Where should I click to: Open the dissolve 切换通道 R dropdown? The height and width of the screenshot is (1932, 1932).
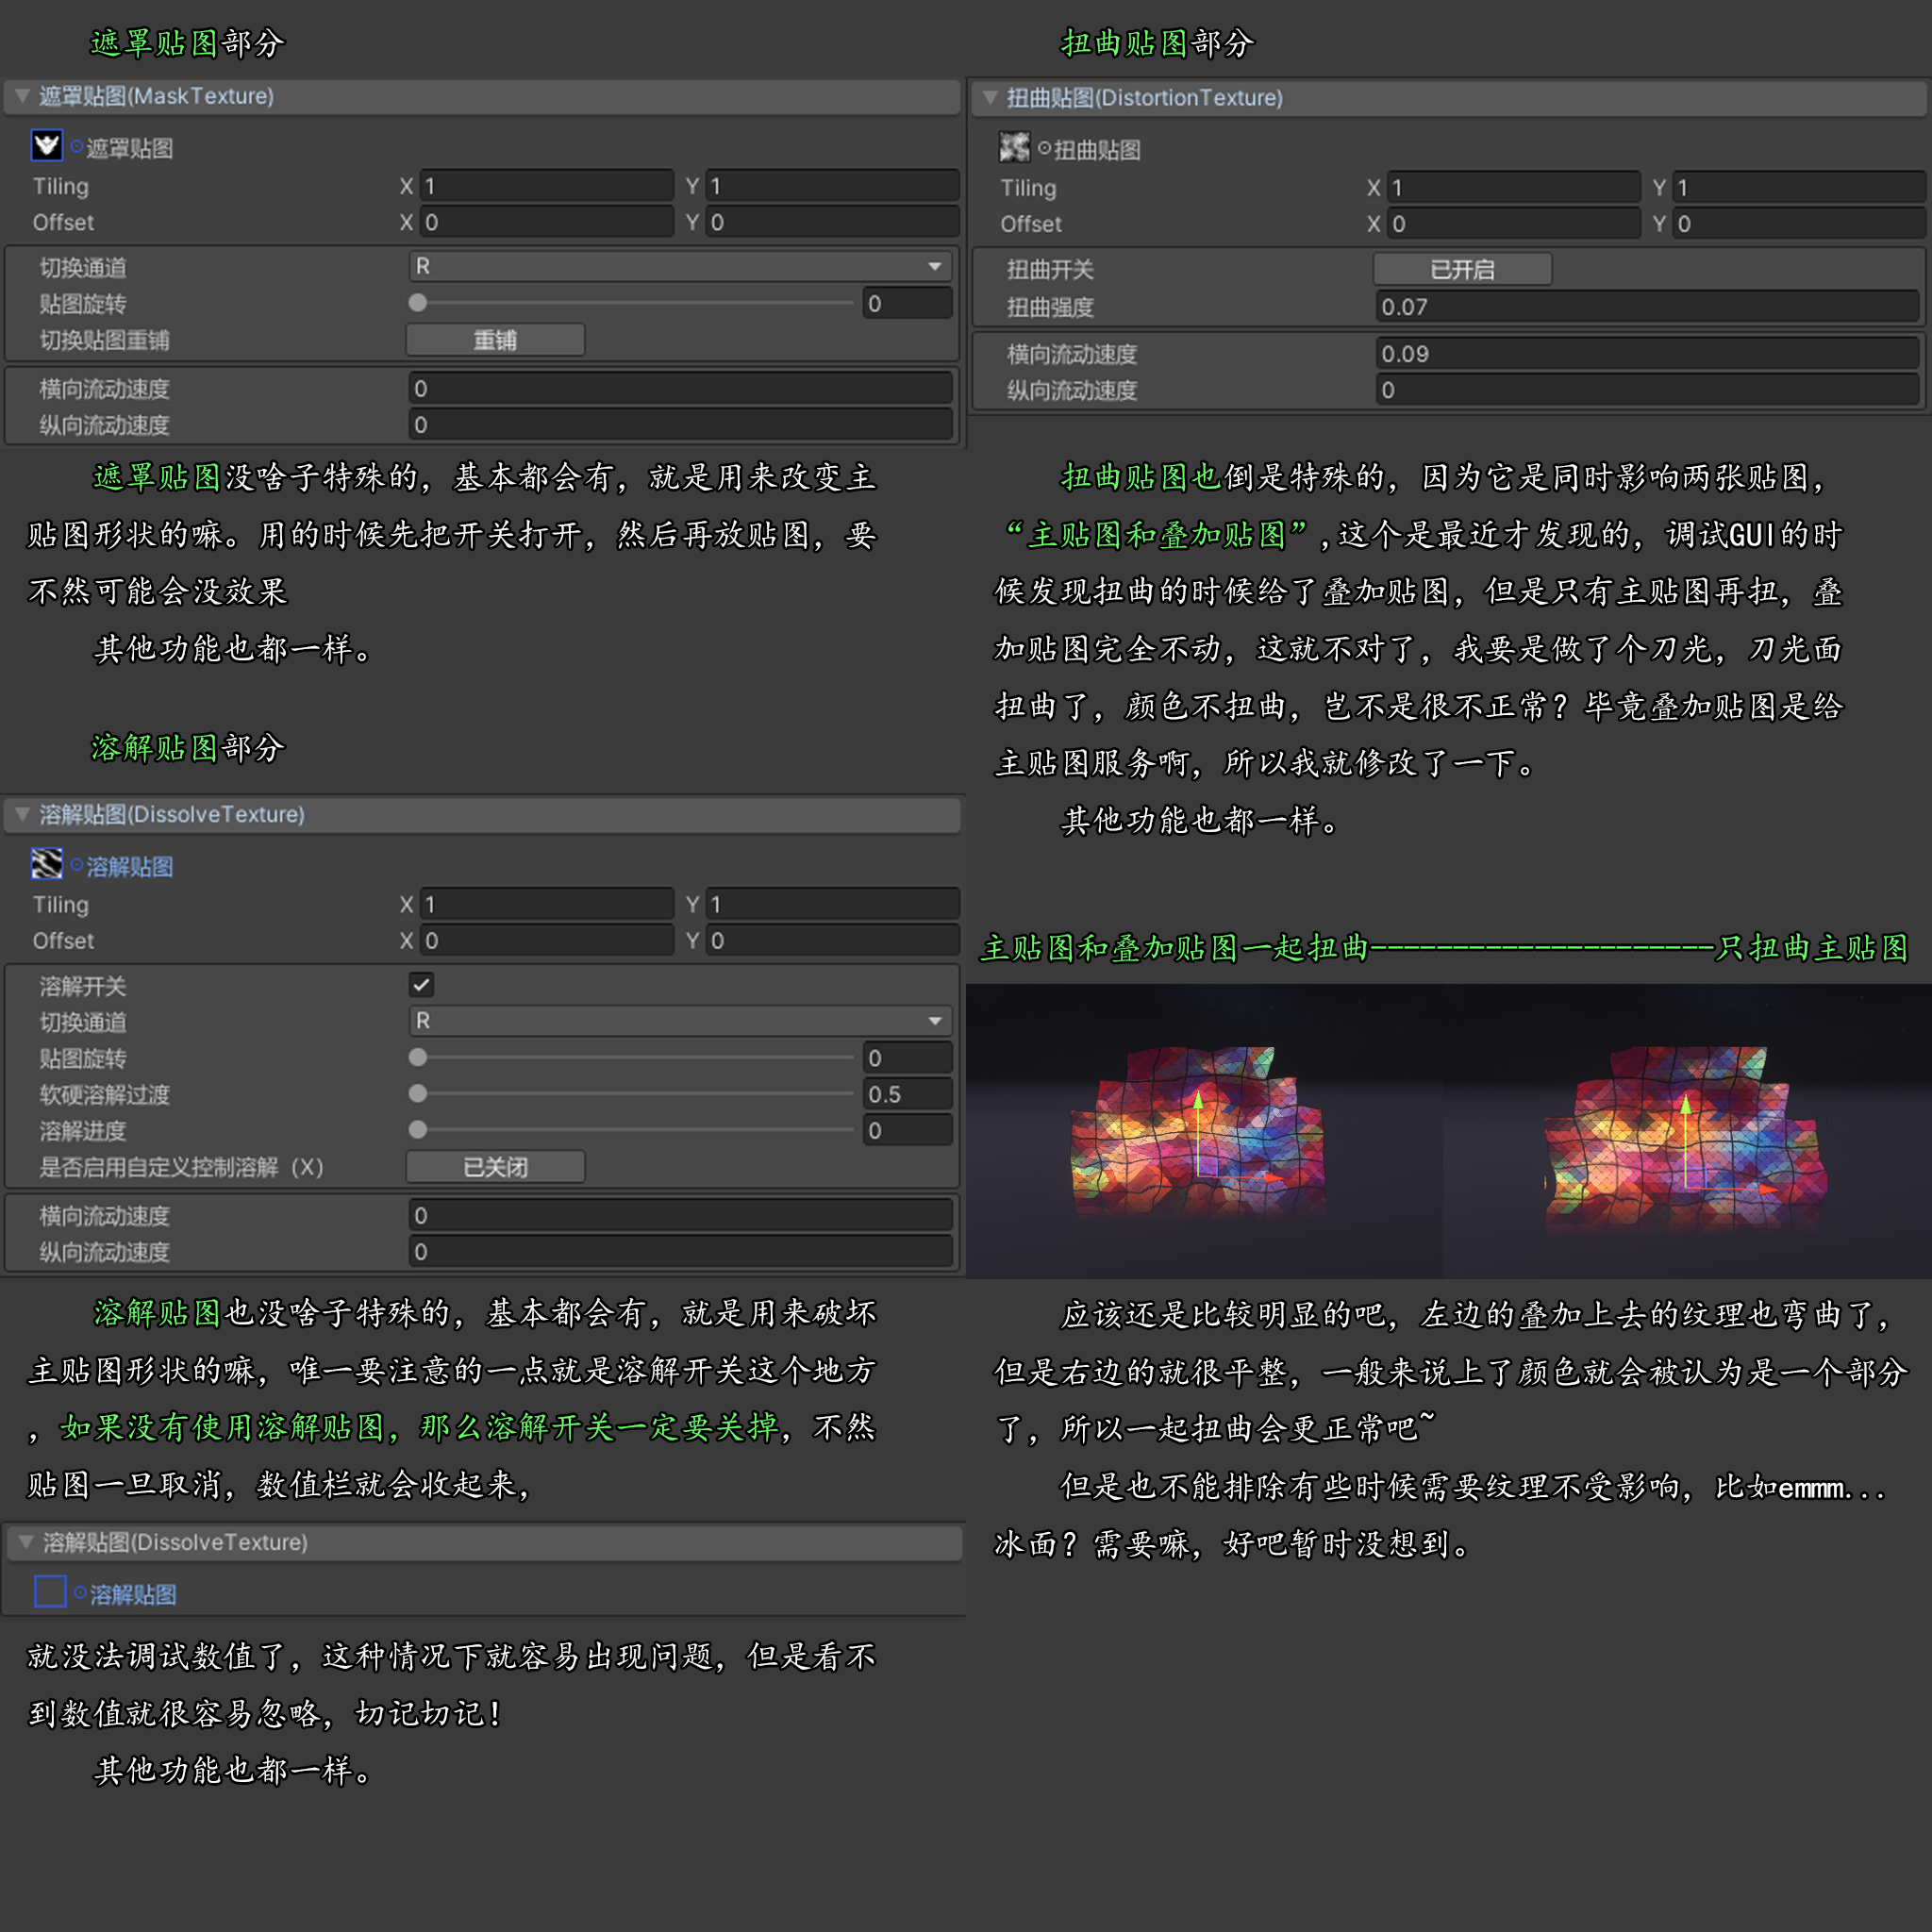680,1021
